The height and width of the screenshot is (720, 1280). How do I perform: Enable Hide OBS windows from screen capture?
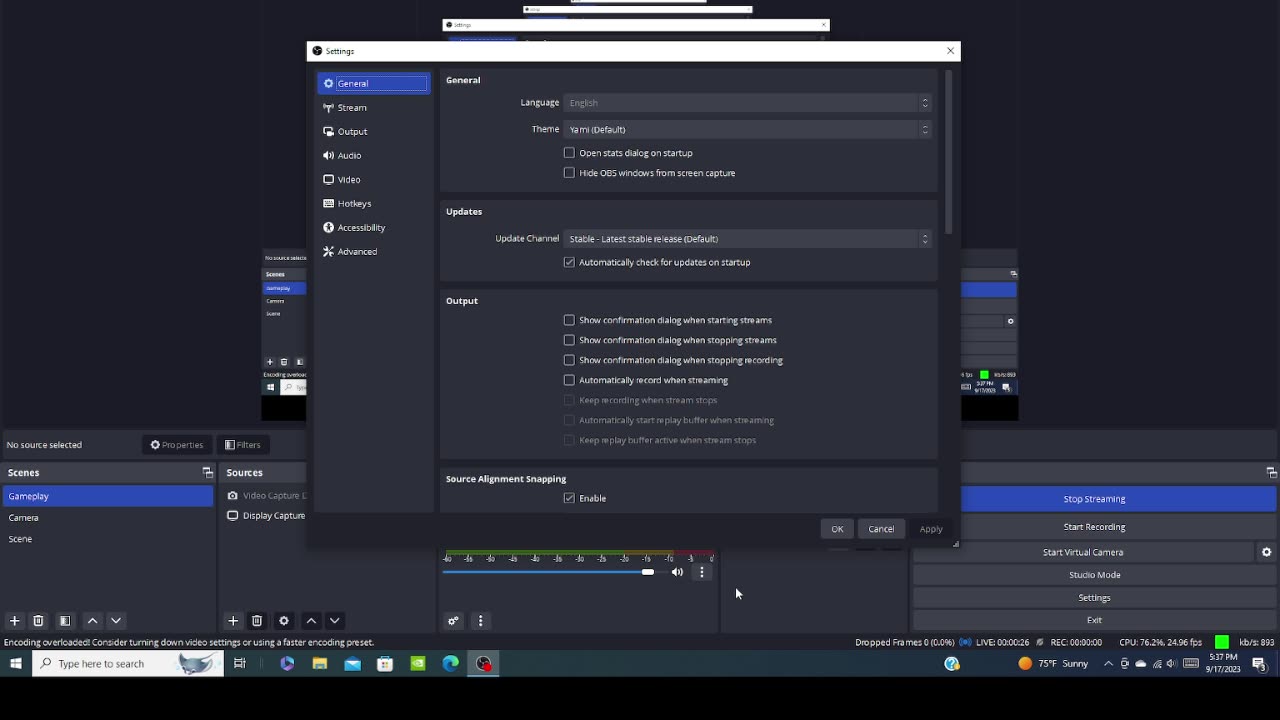(x=569, y=173)
